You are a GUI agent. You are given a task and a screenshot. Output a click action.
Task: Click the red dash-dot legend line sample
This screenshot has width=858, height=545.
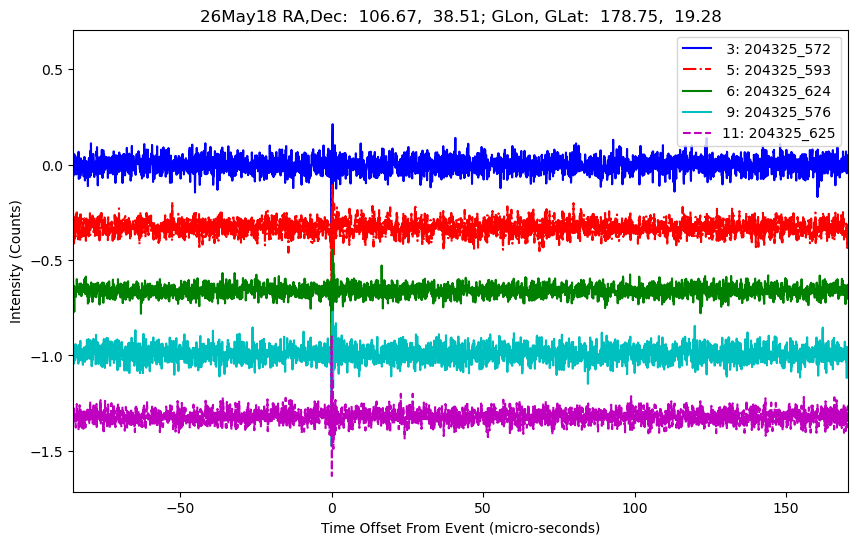pos(697,69)
